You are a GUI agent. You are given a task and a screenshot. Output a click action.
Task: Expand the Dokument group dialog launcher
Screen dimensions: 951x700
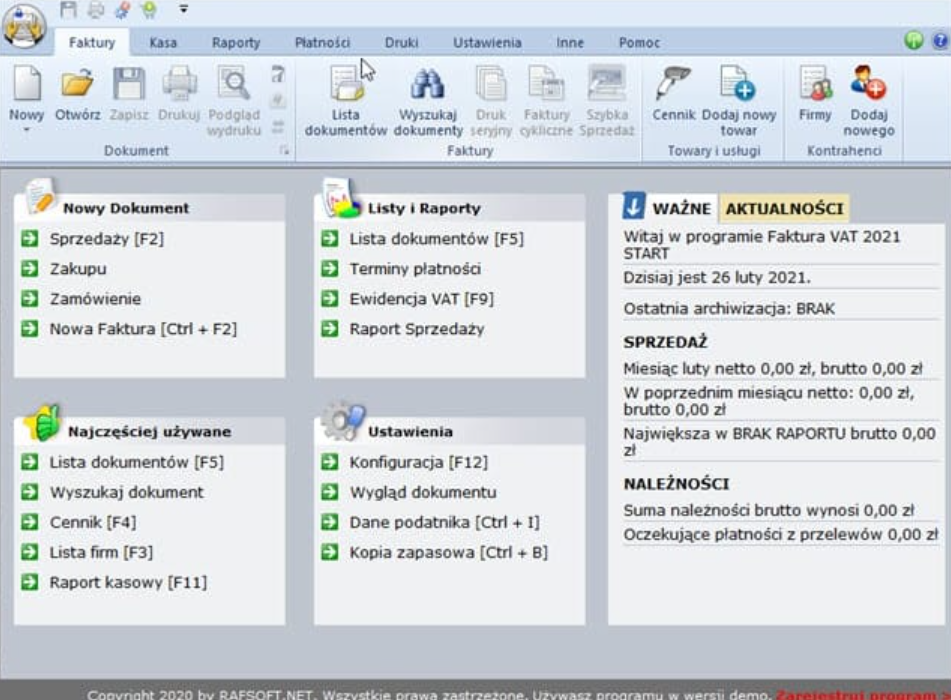pos(284,151)
